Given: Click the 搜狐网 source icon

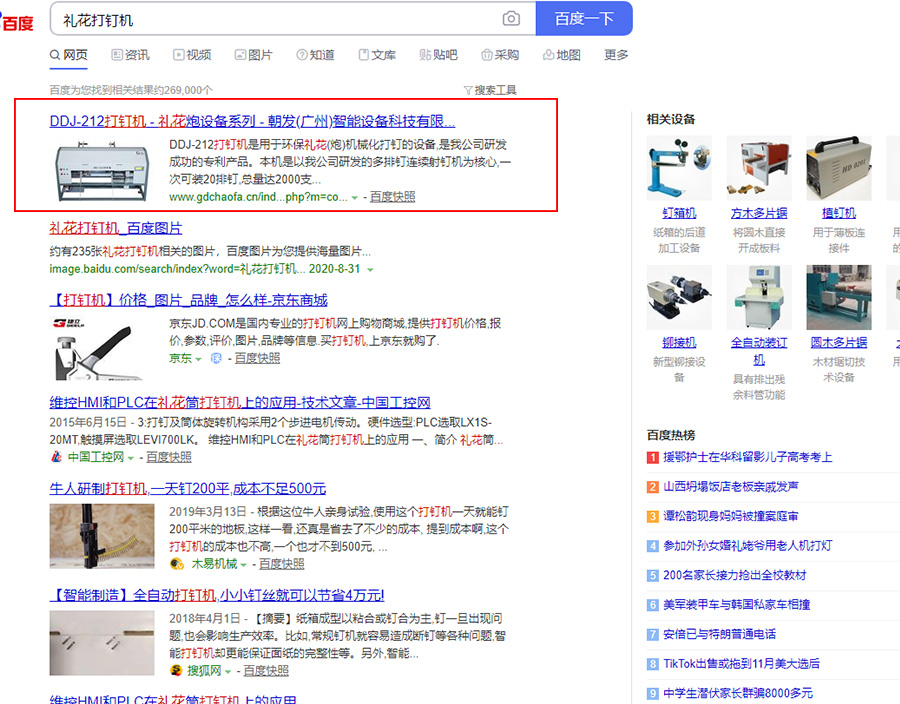Looking at the screenshot, I should (176, 671).
